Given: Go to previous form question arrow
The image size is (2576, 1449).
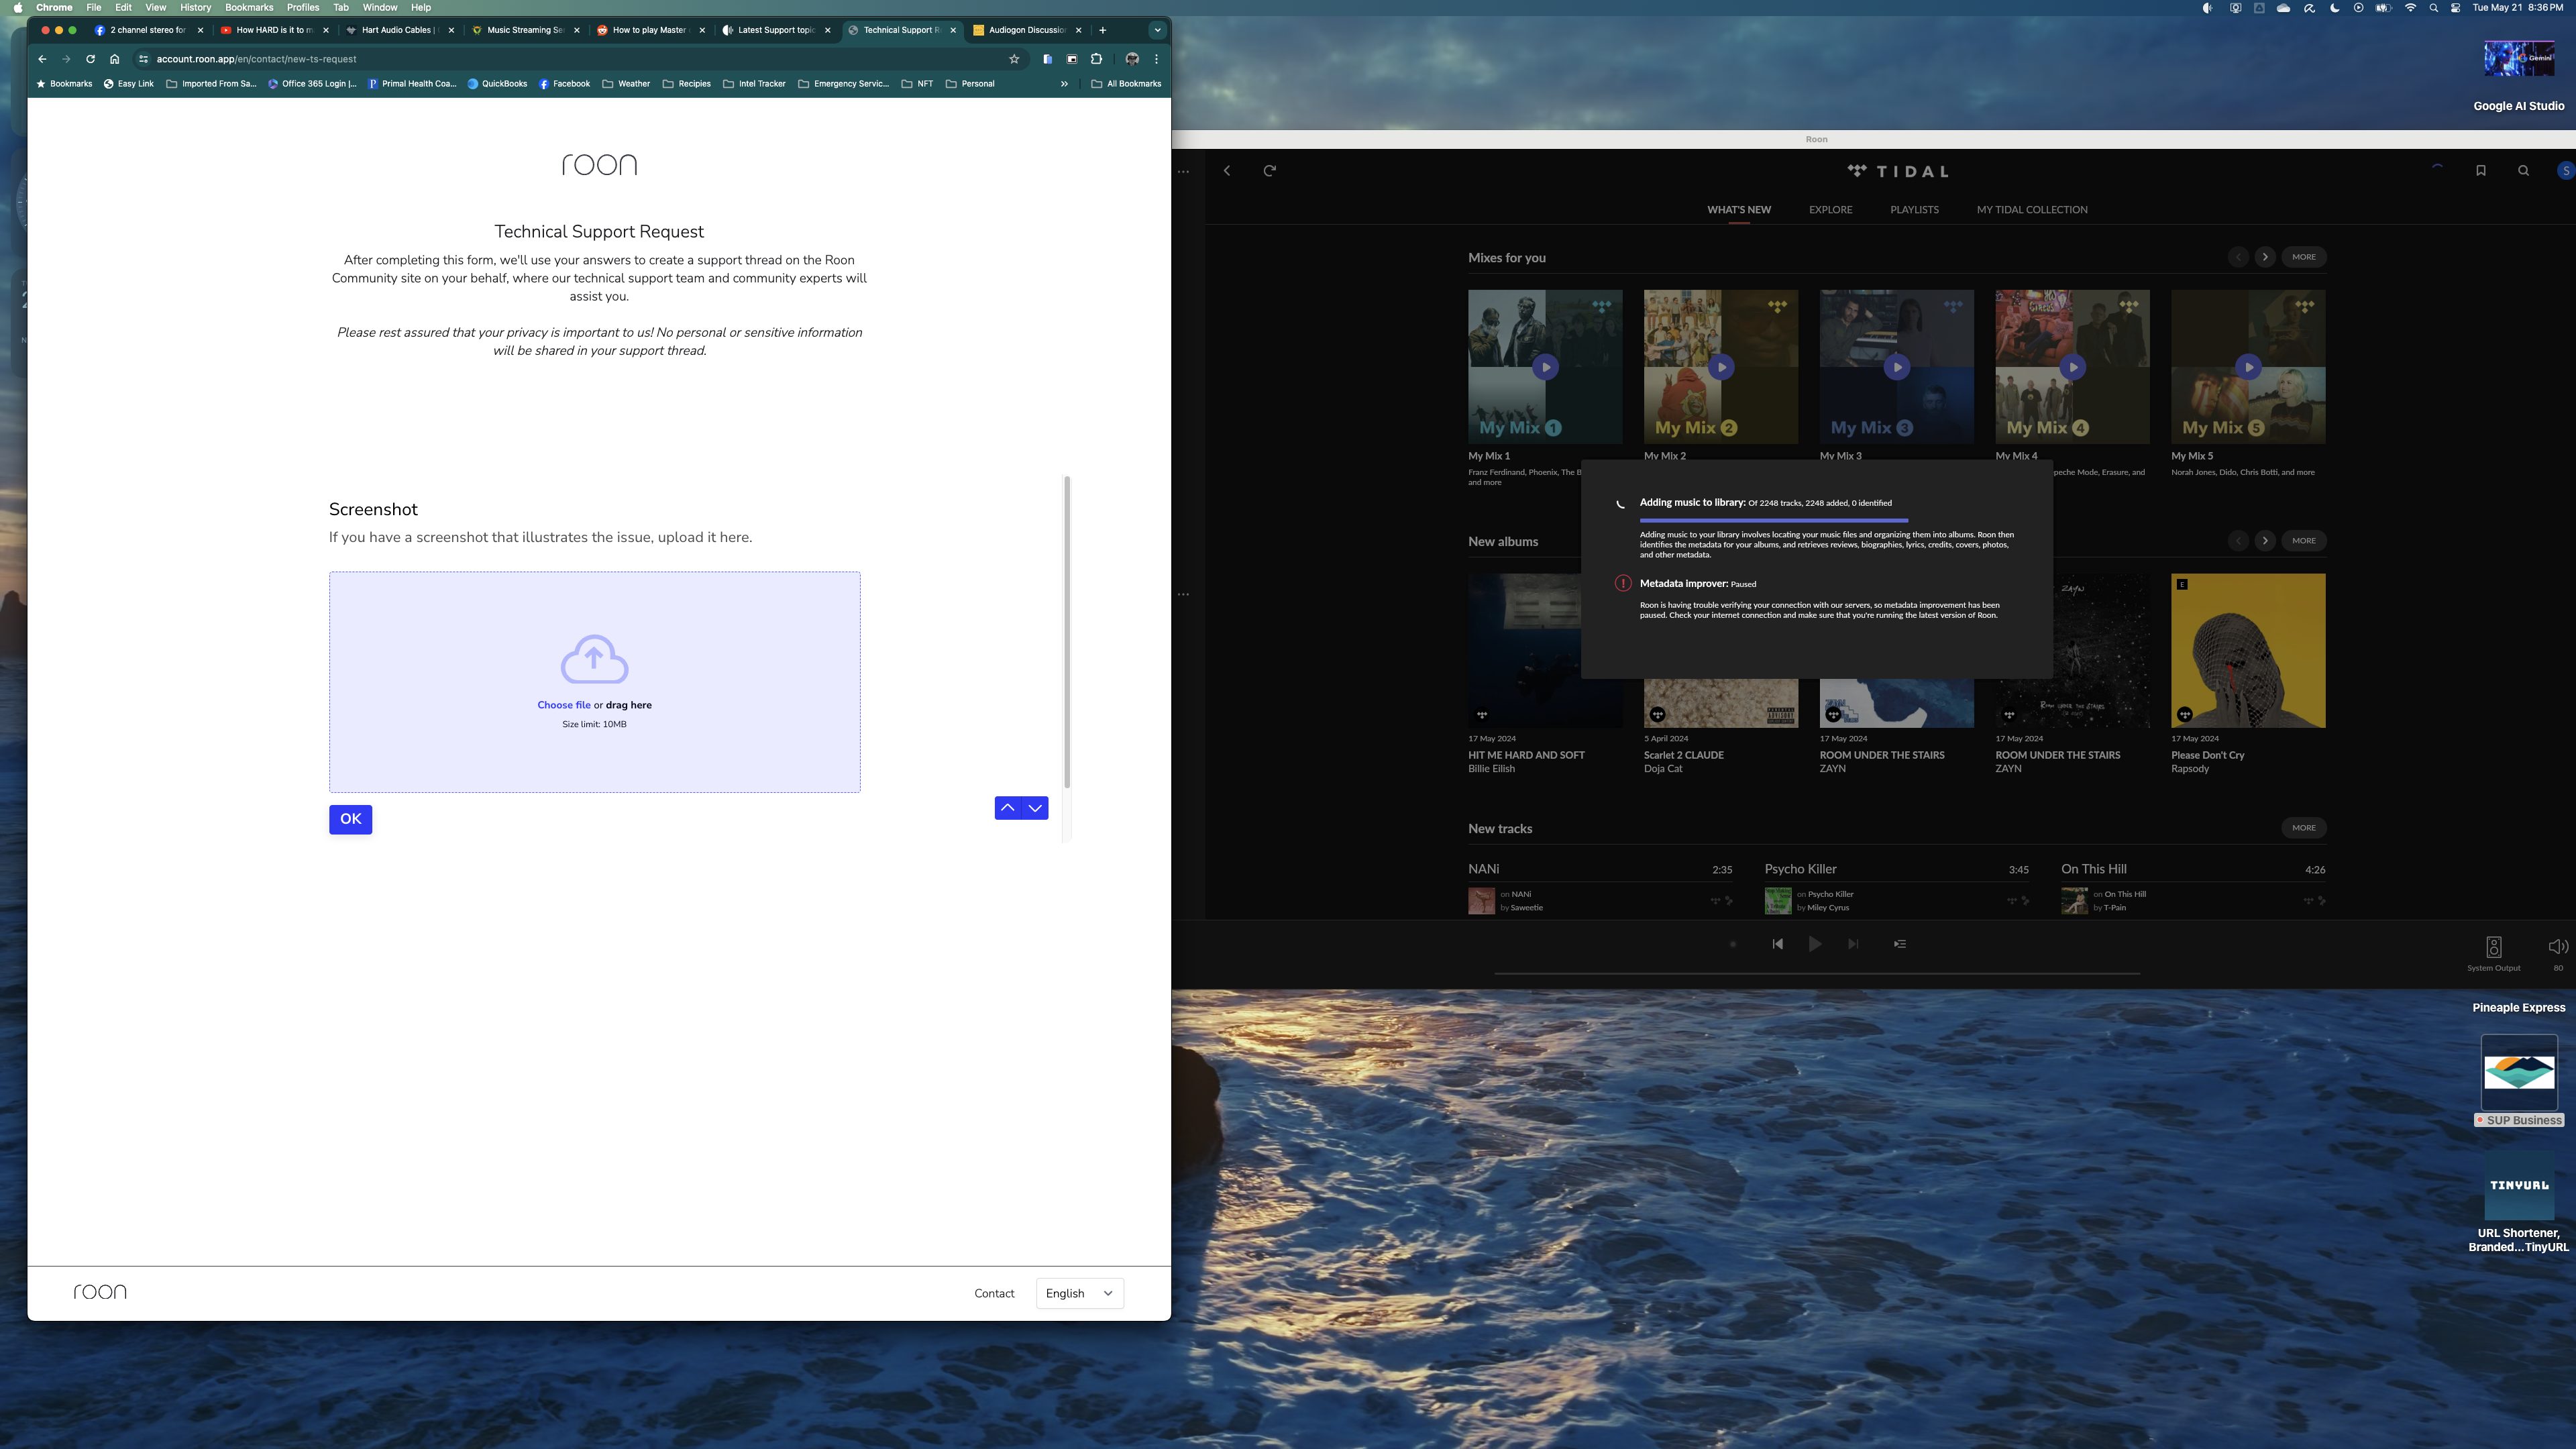Looking at the screenshot, I should coord(1008,808).
